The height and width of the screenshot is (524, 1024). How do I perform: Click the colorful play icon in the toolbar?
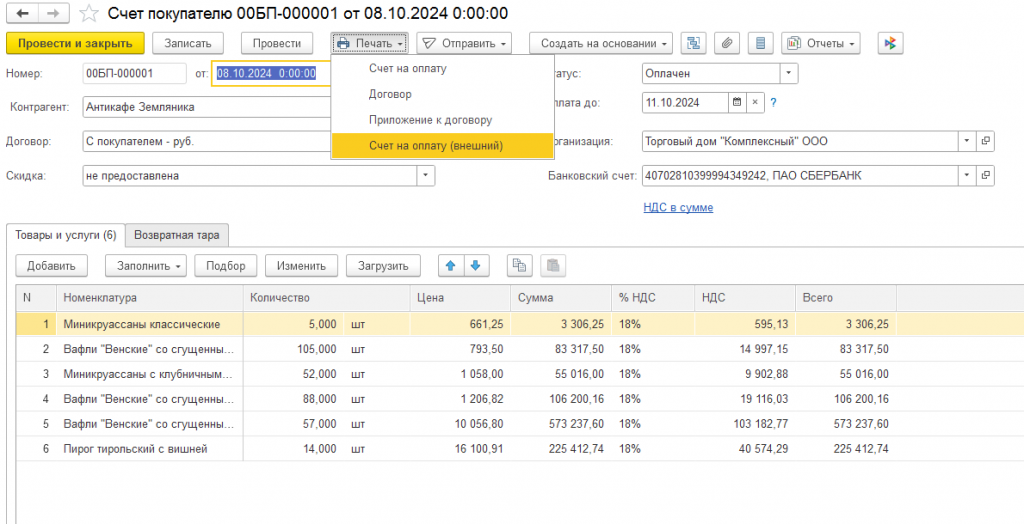pos(890,43)
